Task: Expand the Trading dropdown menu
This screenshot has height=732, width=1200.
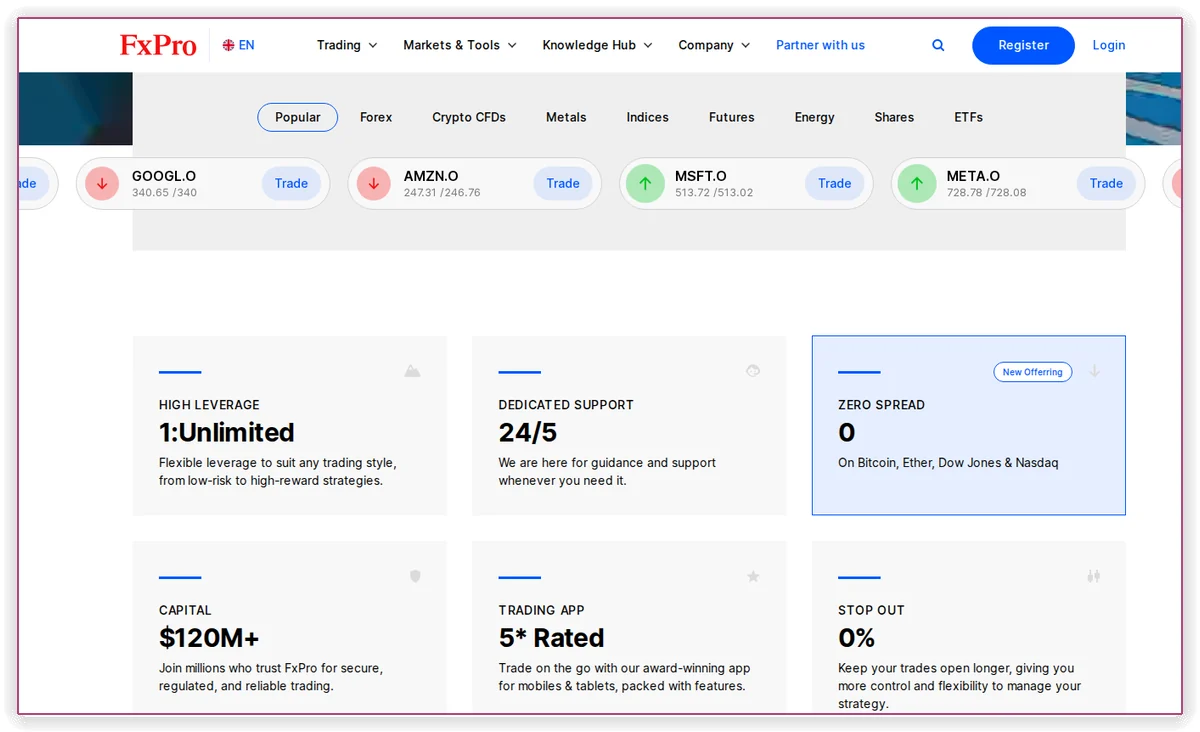Action: click(x=347, y=45)
